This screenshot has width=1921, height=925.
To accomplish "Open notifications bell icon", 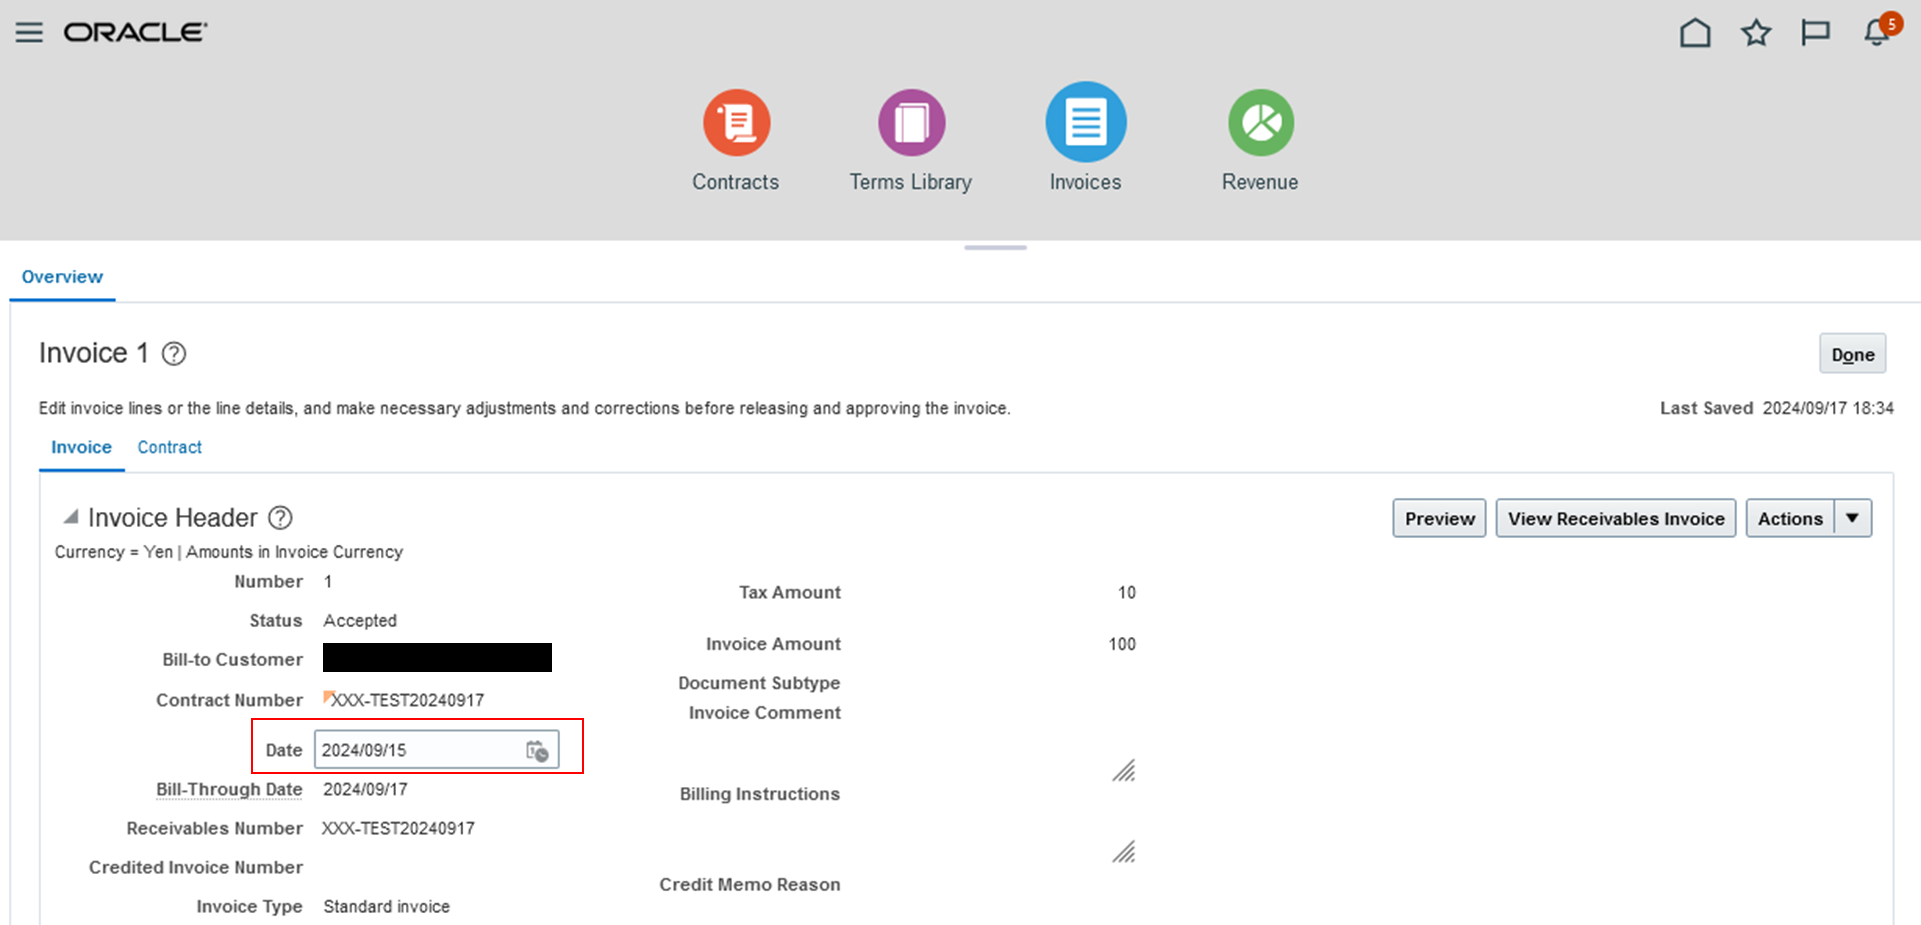I will click(1878, 31).
